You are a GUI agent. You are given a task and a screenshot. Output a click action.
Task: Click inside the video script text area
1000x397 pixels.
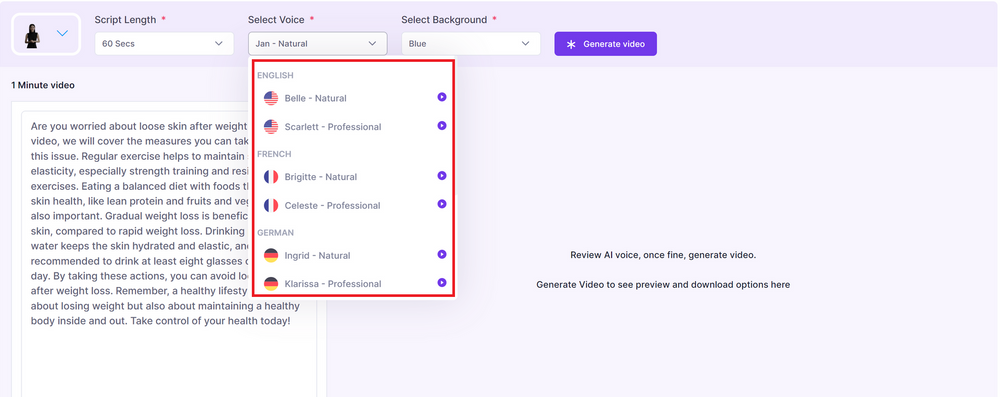[169, 255]
